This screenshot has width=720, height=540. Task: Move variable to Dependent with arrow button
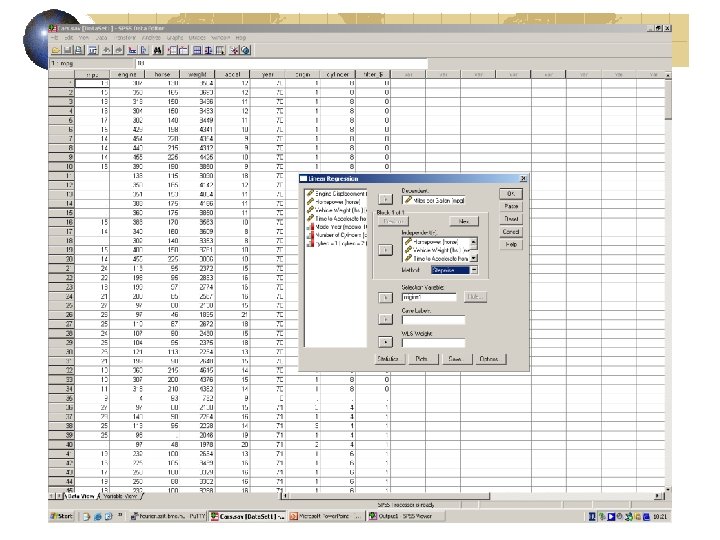[x=385, y=199]
